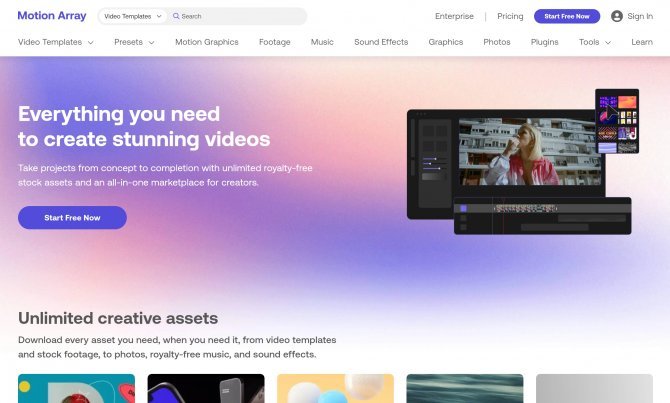
Task: Open the Footage section
Action: tap(275, 42)
